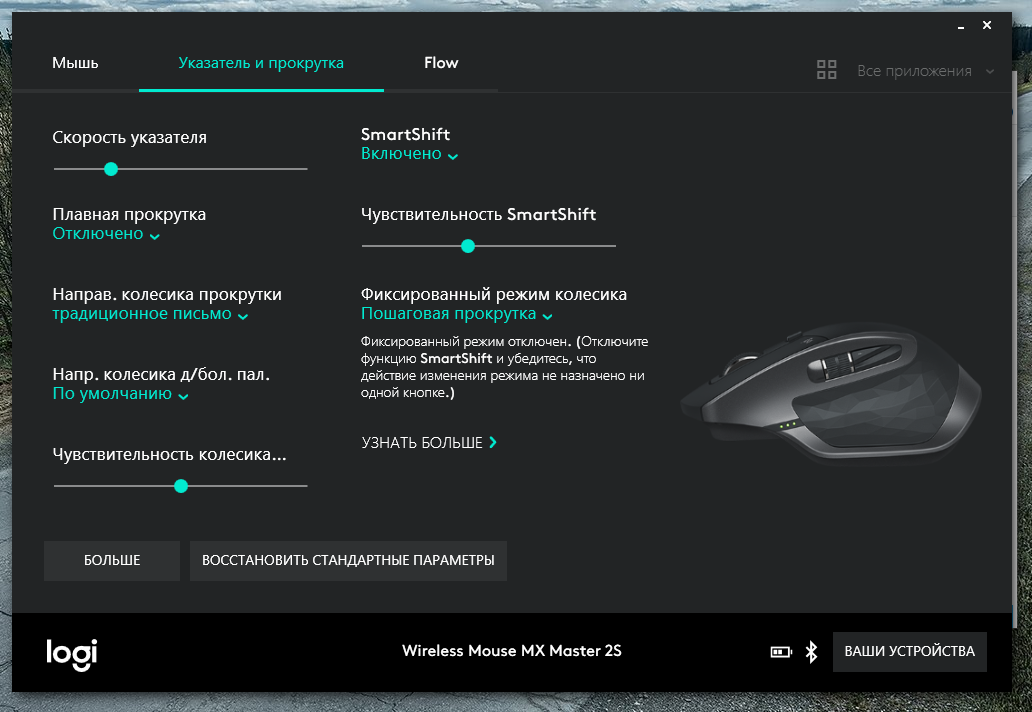Select the Указатель и прокрутка tab
This screenshot has width=1032, height=712.
coord(261,63)
